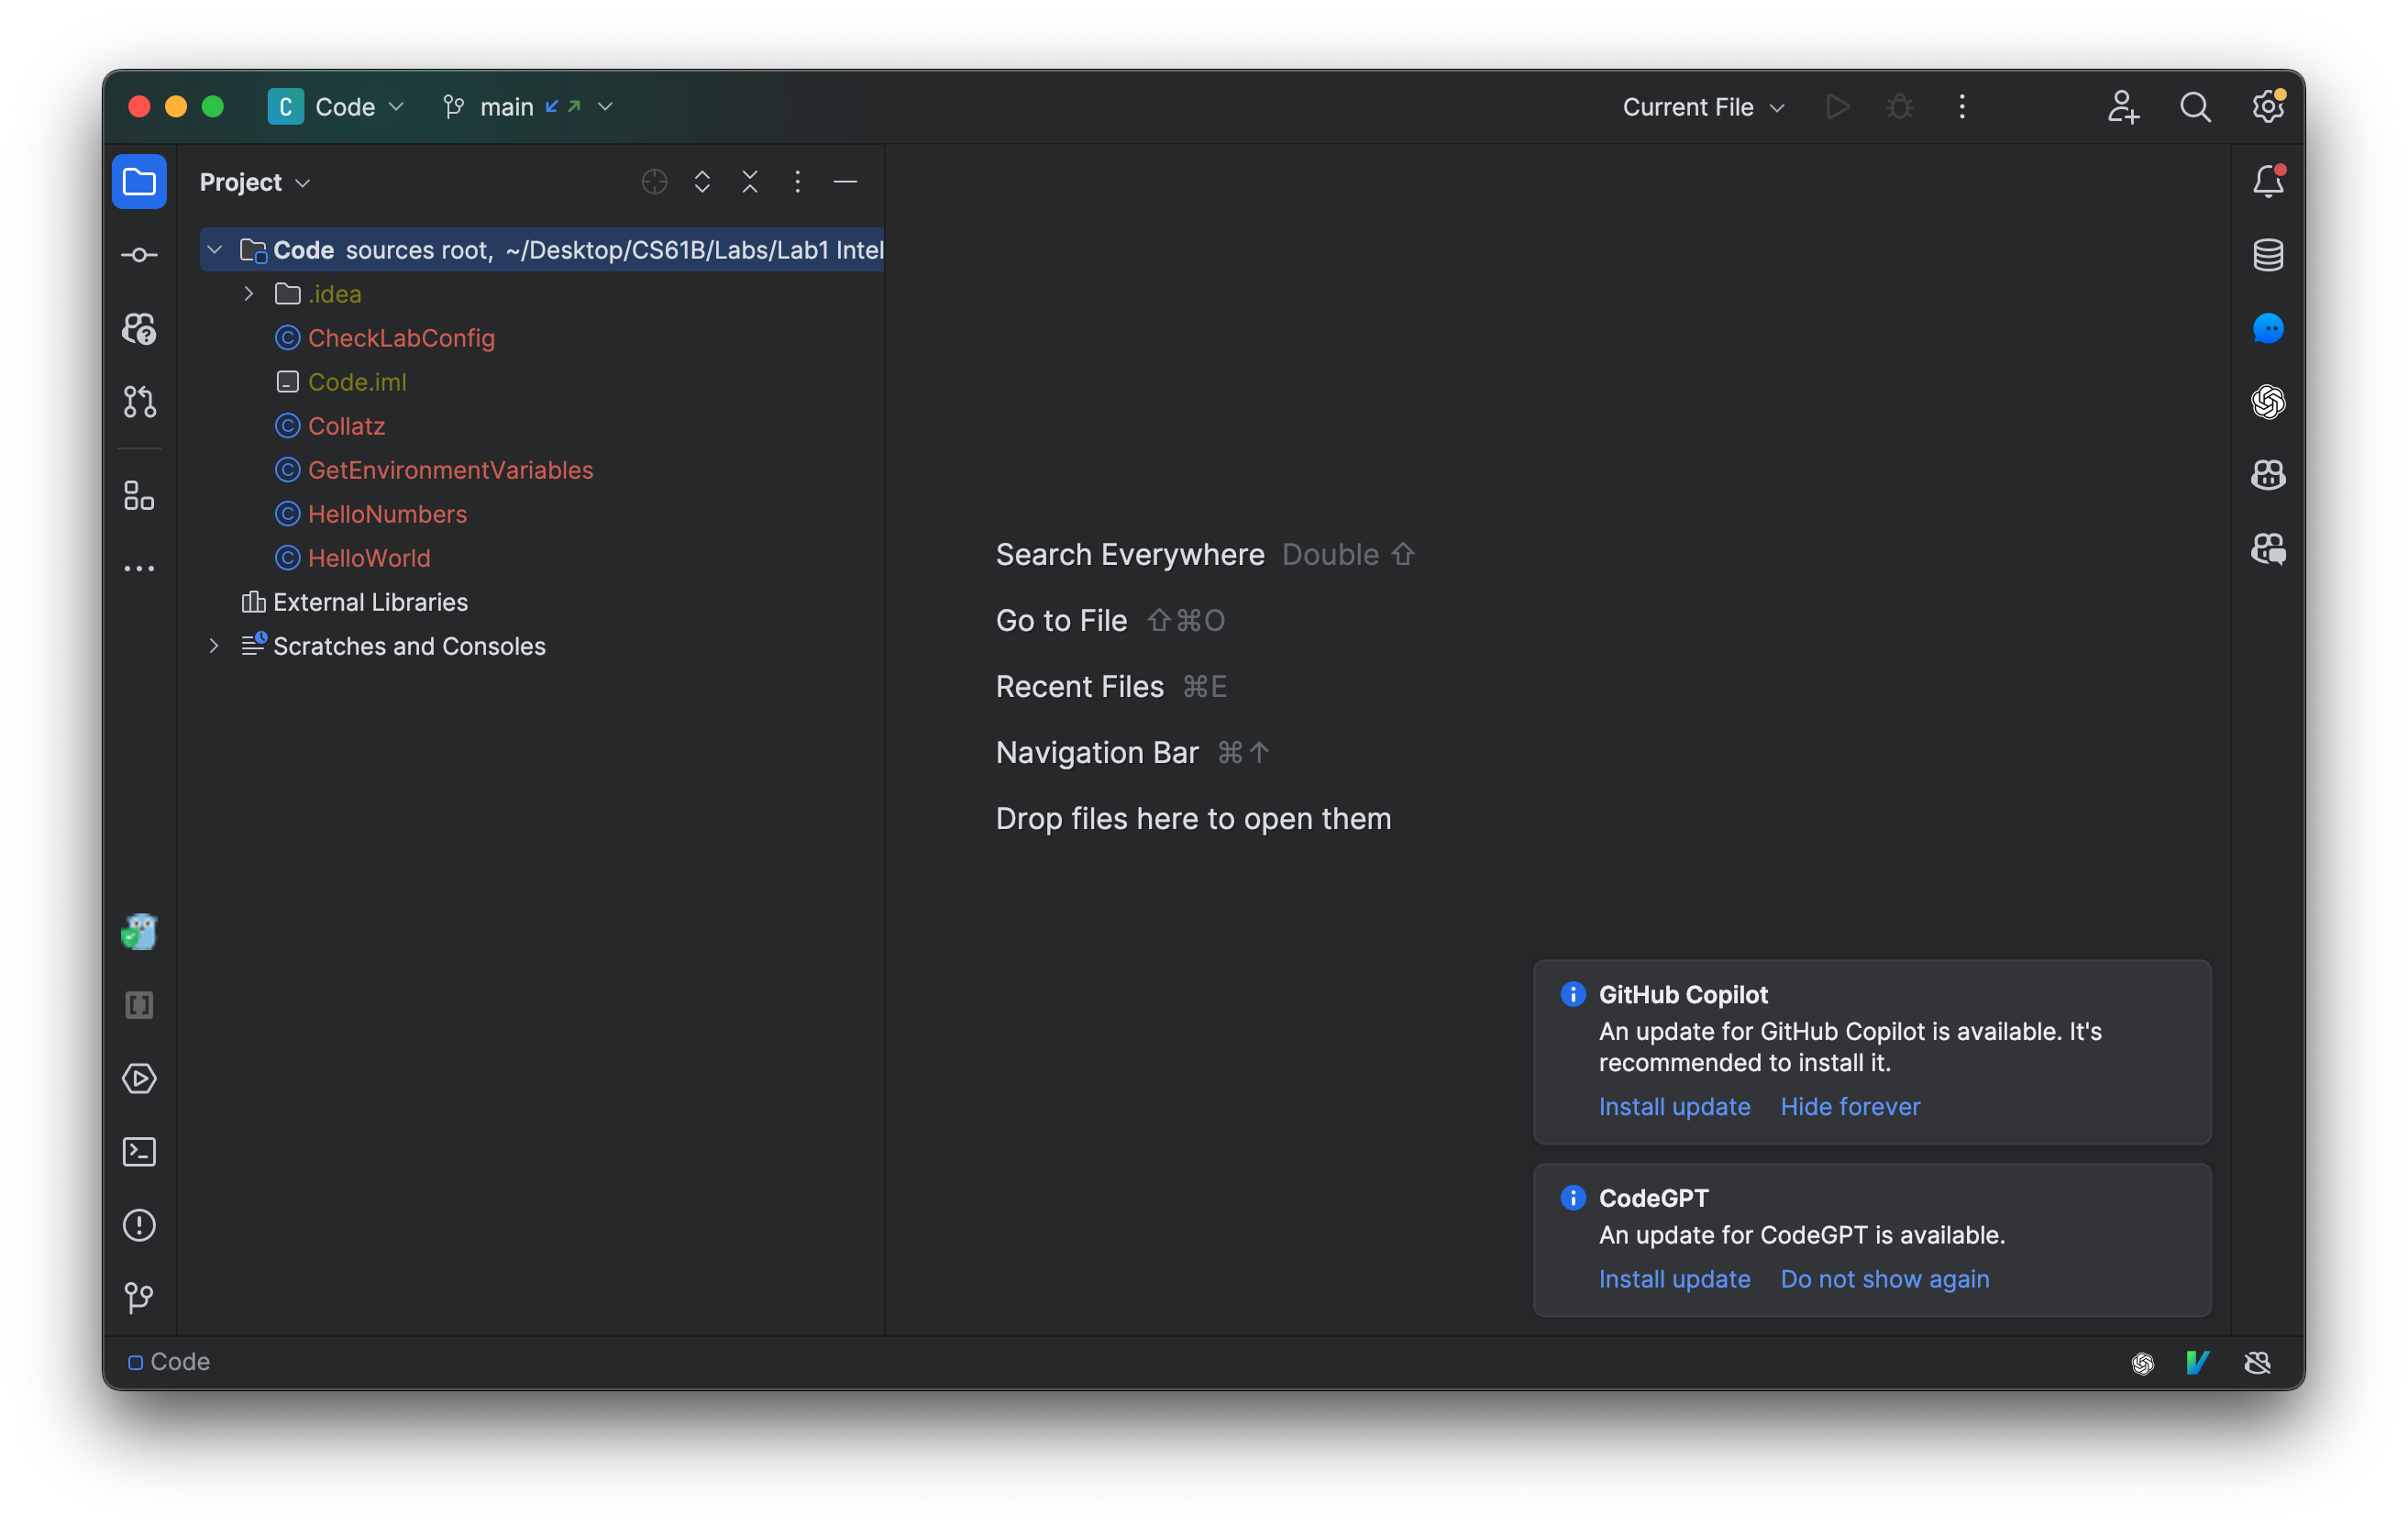This screenshot has width=2408, height=1526.
Task: Install update for GitHub Copilot
Action: point(1671,1106)
